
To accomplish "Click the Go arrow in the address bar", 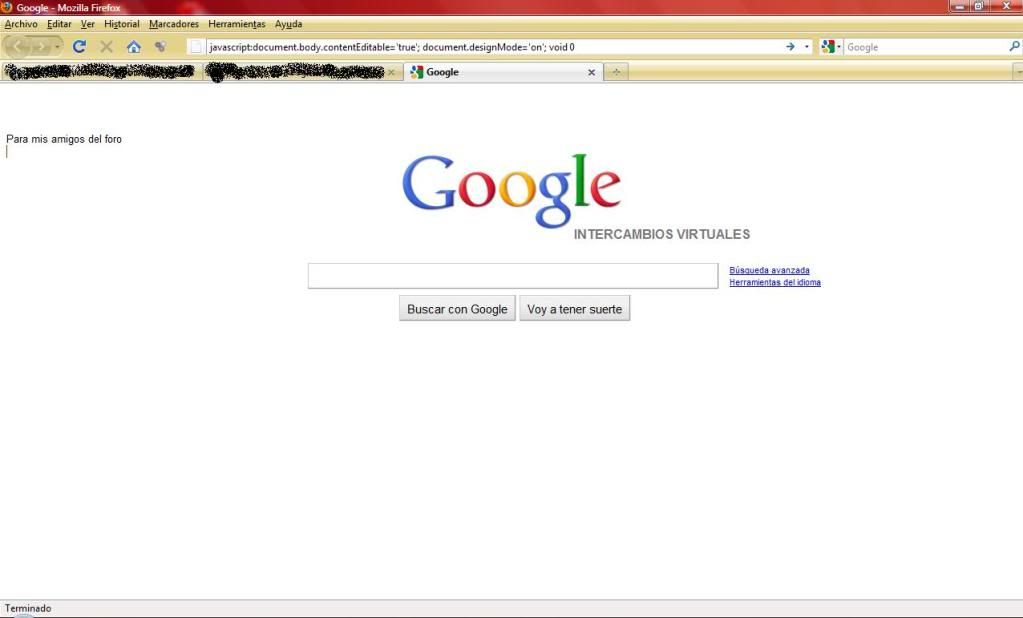I will coord(790,47).
